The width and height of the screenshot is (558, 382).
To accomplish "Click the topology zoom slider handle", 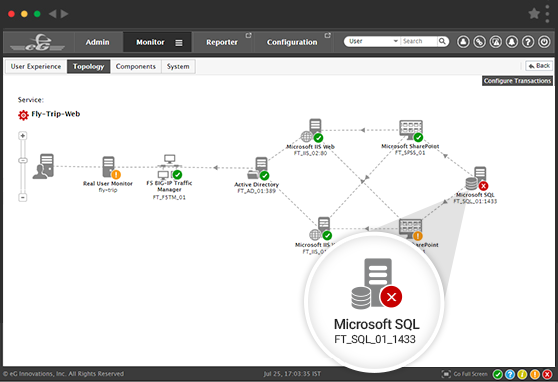I will click(x=23, y=161).
